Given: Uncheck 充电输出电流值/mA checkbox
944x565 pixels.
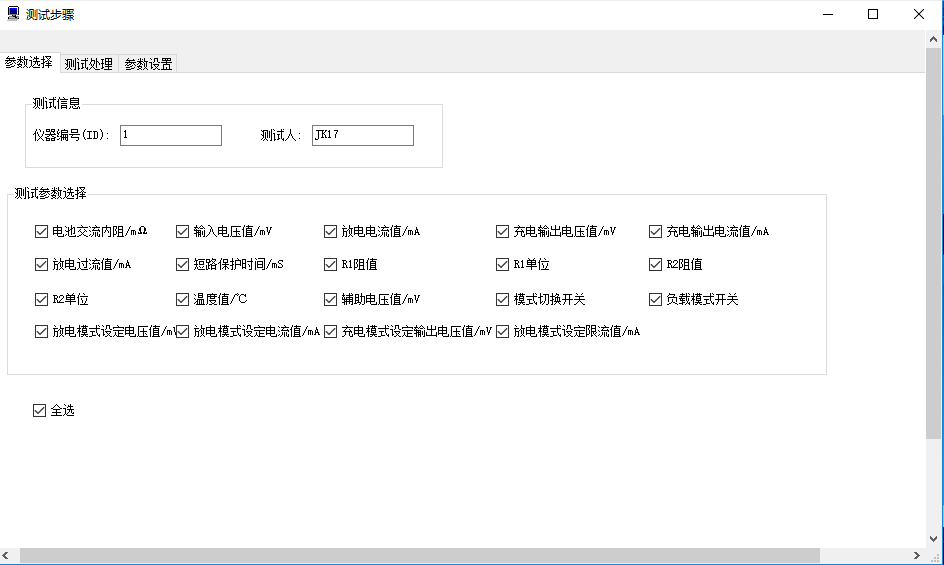Looking at the screenshot, I should point(656,232).
